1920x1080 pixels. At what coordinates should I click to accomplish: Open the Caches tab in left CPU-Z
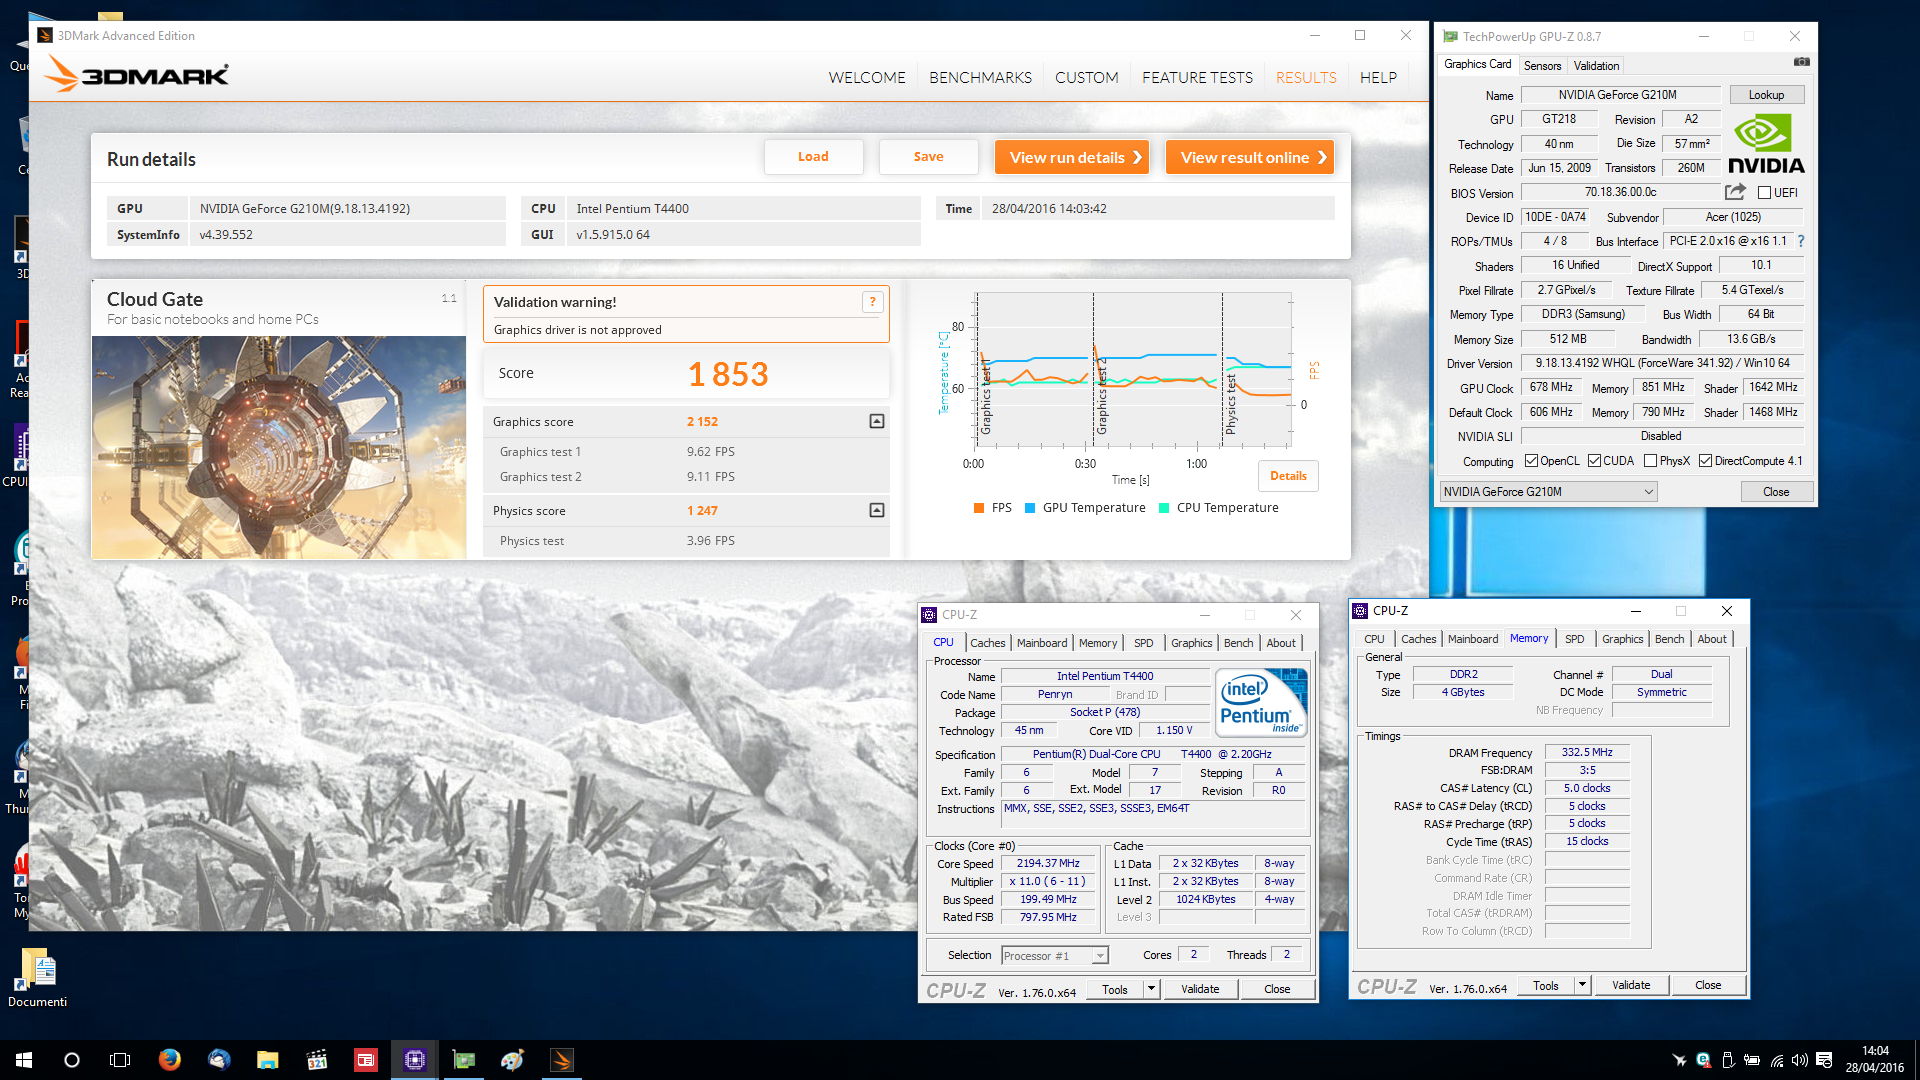[x=987, y=643]
